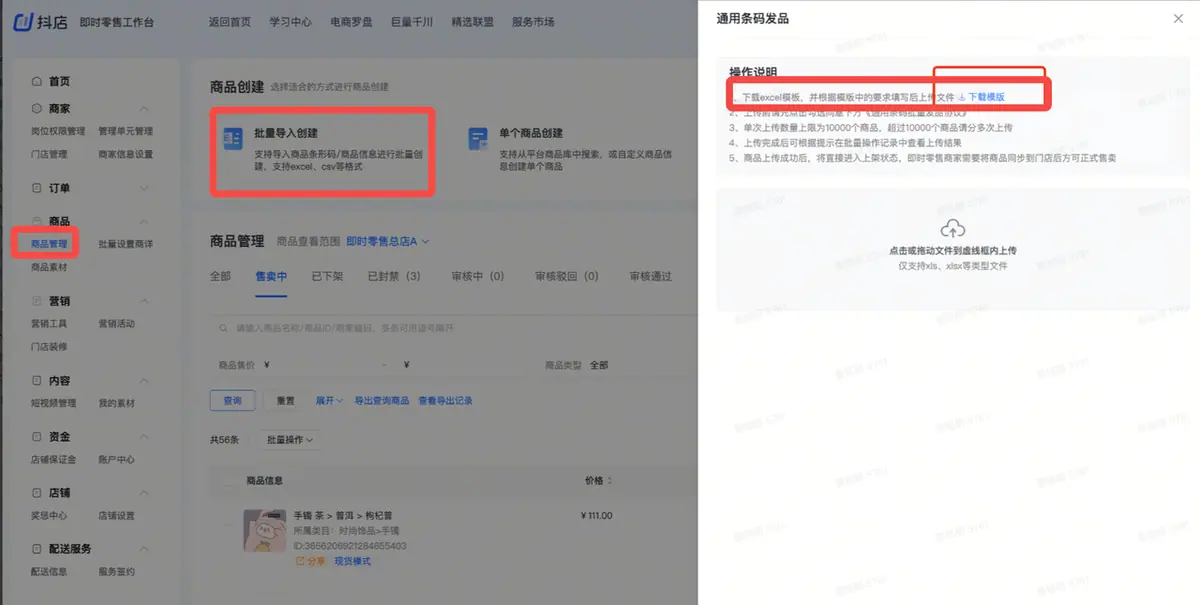Viewport: 1200px width, 605px height.
Task: Click the 重置 reset button
Action: [x=286, y=400]
